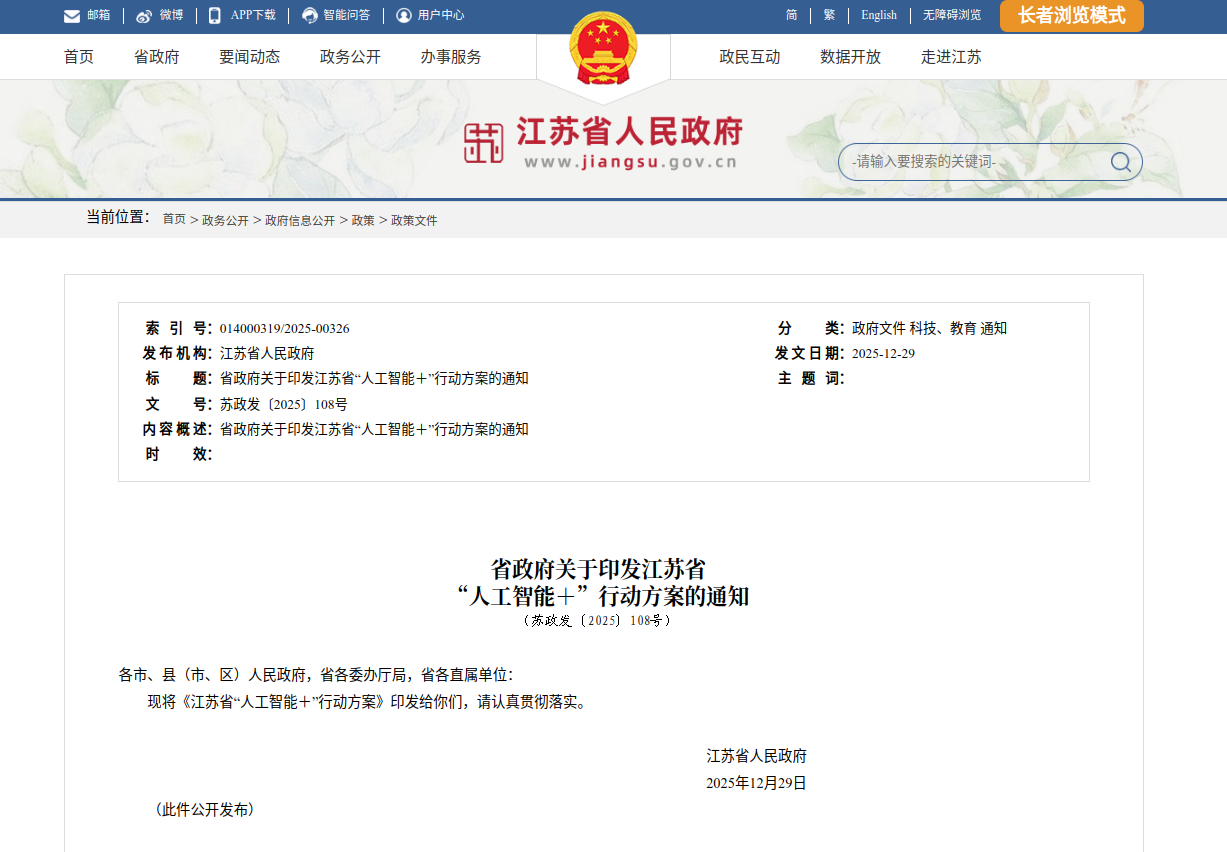This screenshot has height=852, width=1227.
Task: Open the Weibo icon in top bar
Action: (x=144, y=16)
